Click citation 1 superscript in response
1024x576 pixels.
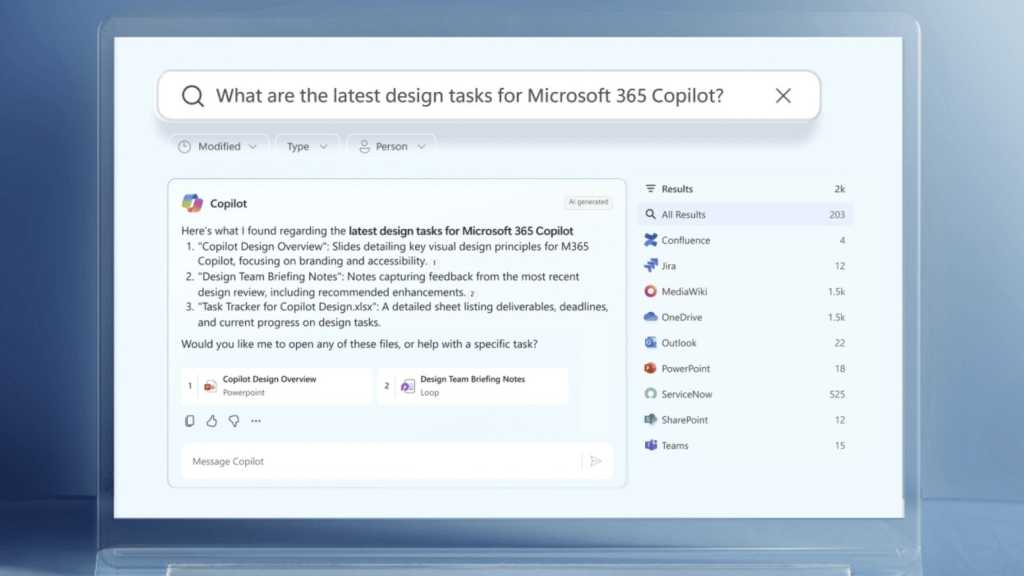click(x=434, y=263)
